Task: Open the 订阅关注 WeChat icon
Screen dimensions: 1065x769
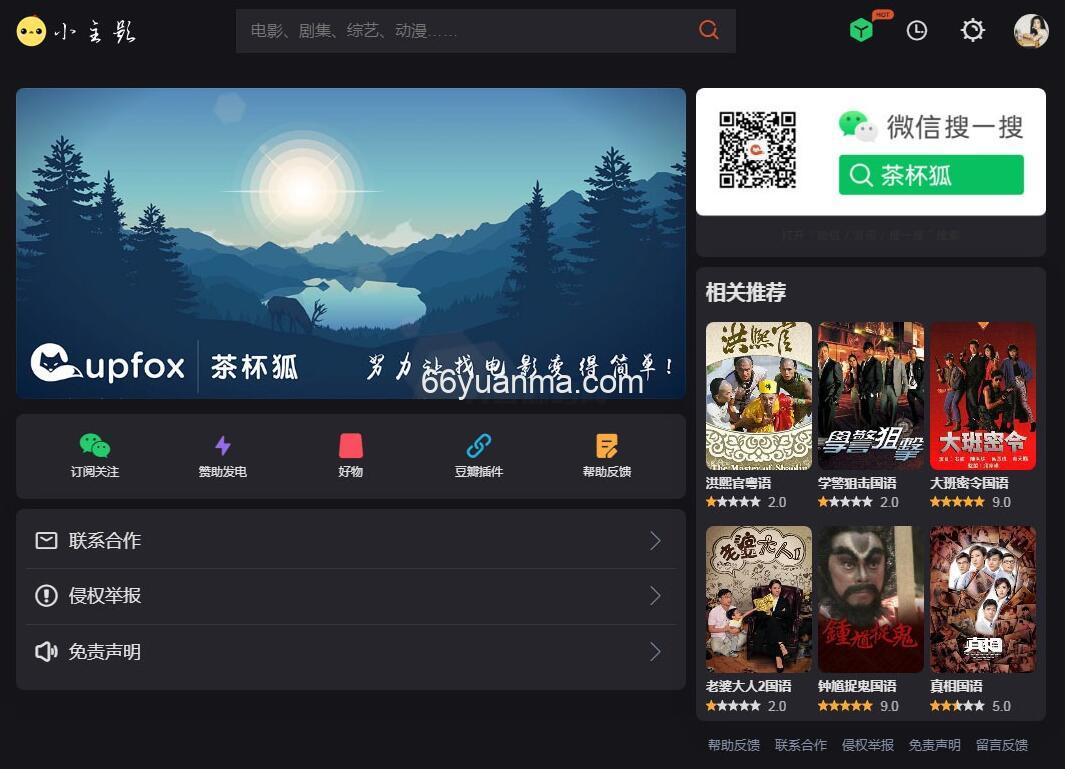Action: point(93,448)
